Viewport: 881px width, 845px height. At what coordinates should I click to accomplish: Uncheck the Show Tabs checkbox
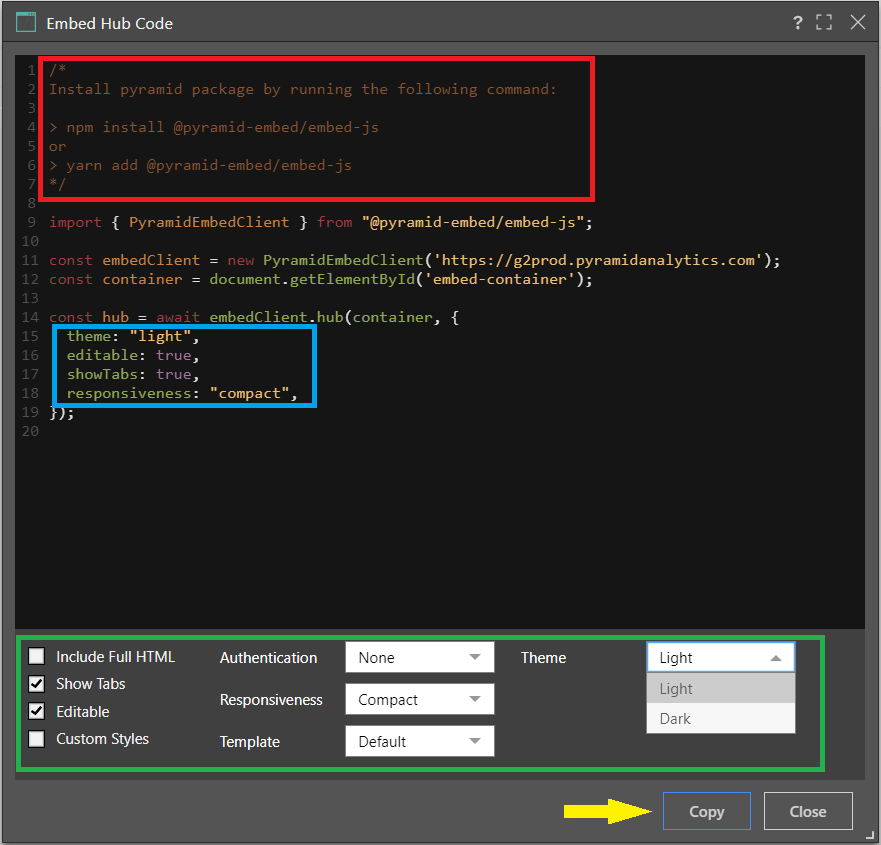[x=37, y=684]
